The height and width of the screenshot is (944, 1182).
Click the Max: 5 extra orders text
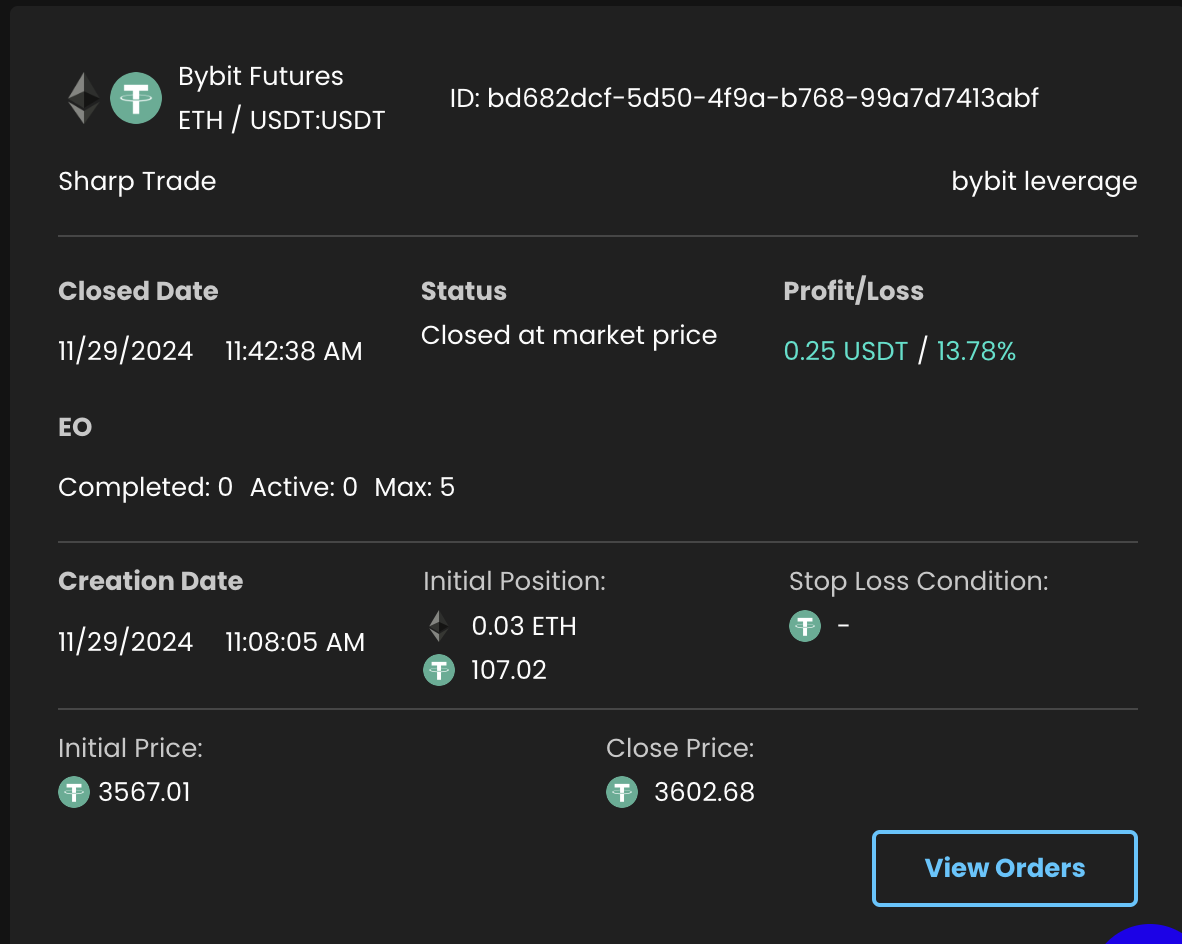click(x=414, y=487)
